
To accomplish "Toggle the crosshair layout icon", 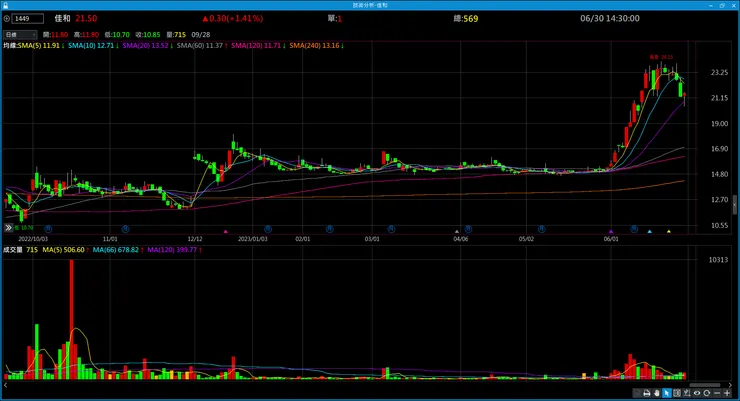I will click(677, 393).
